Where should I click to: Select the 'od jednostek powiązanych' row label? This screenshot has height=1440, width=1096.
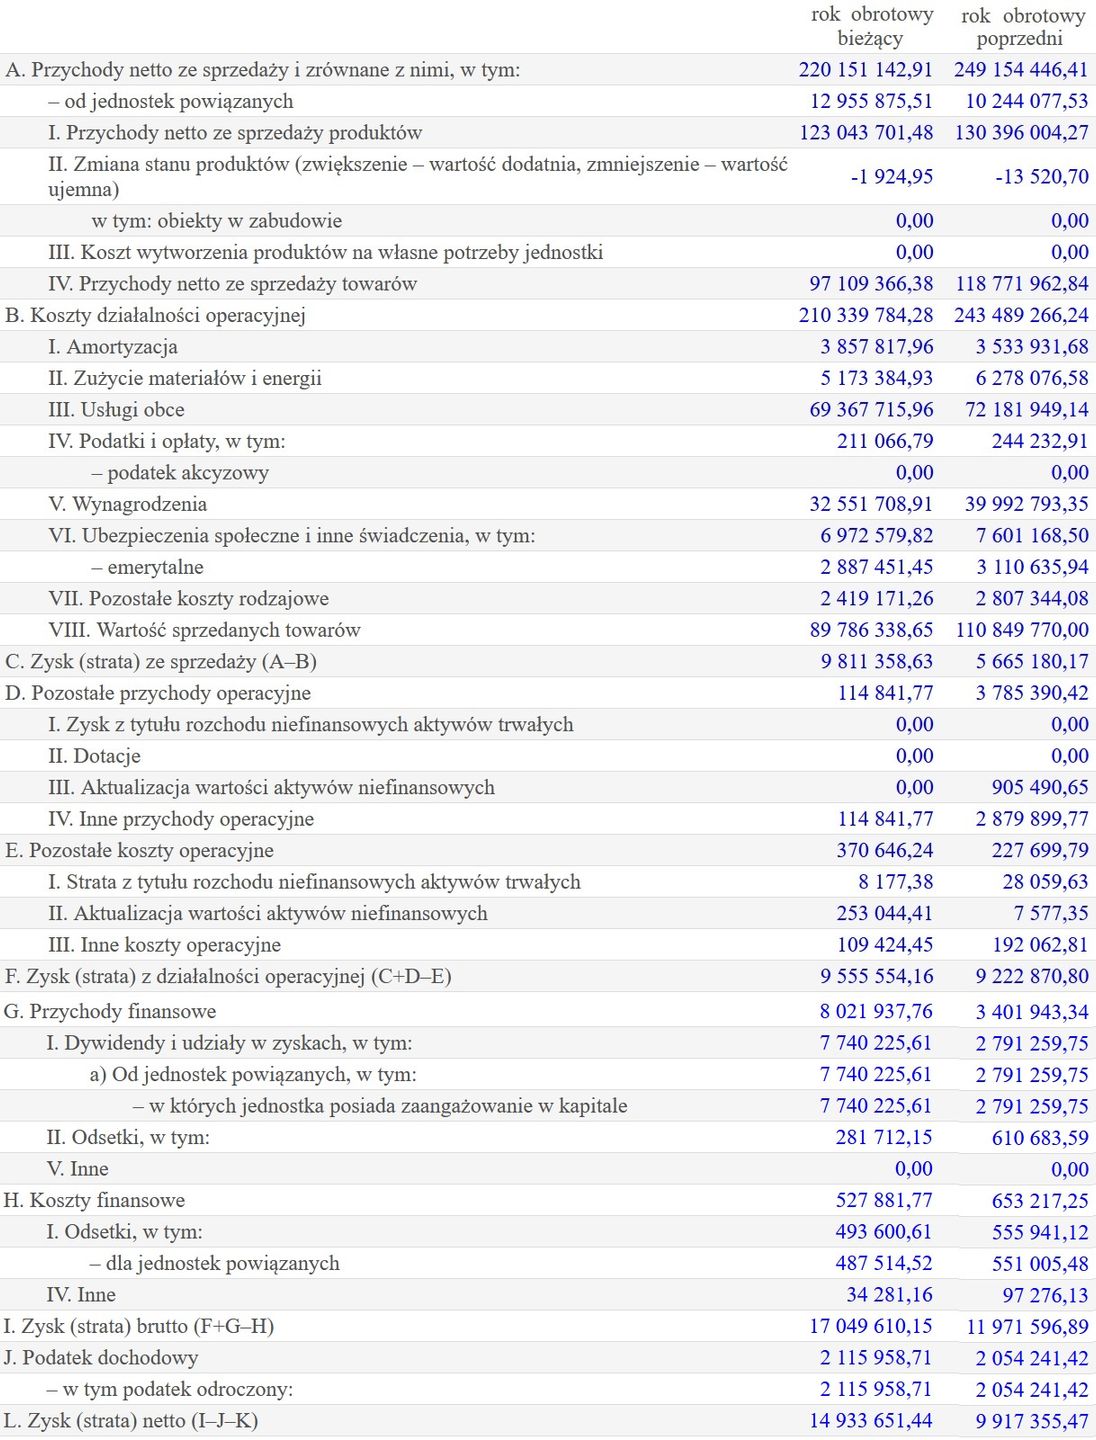(x=171, y=101)
